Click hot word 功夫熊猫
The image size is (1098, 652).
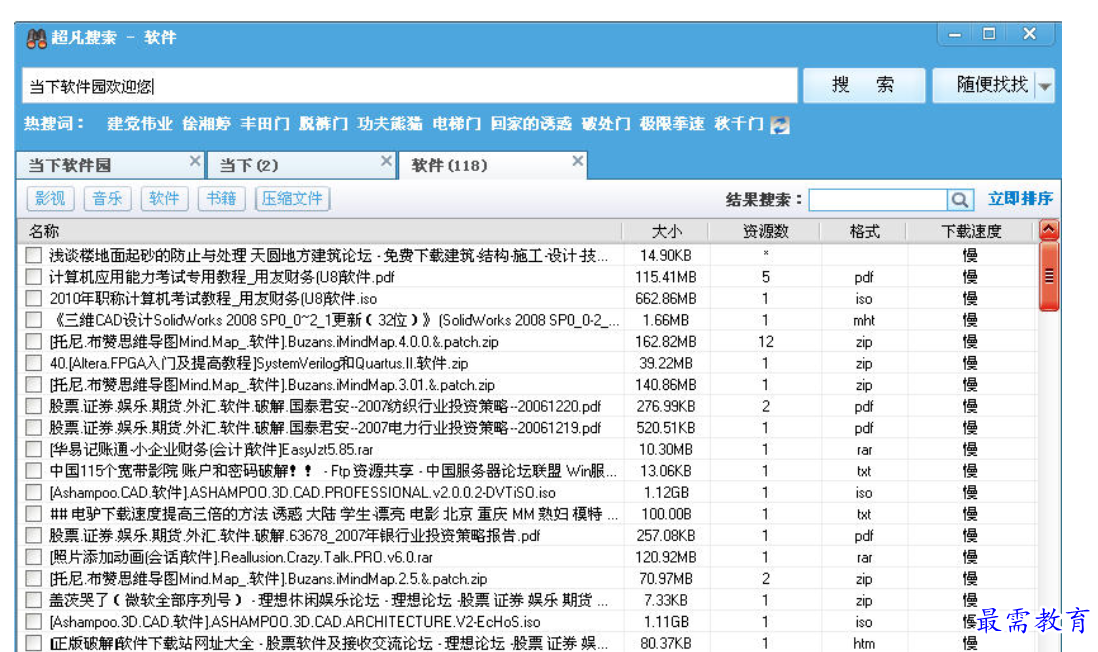[x=389, y=125]
